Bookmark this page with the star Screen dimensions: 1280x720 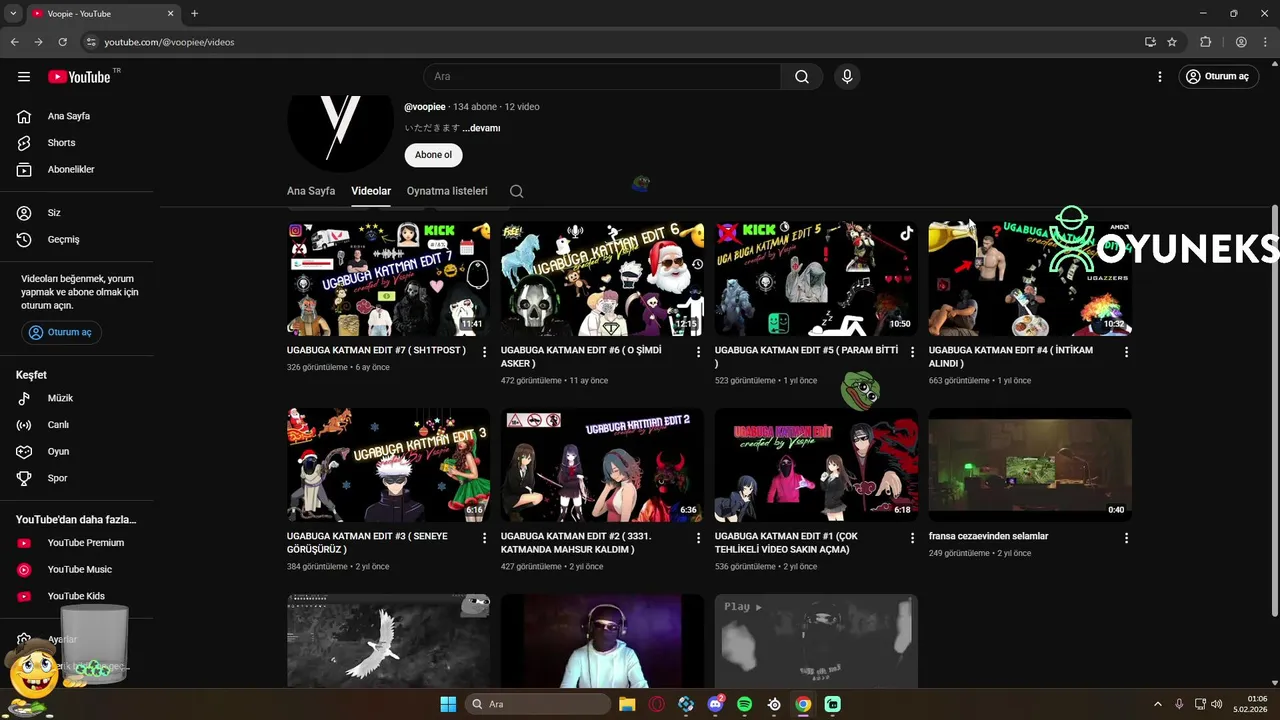pyautogui.click(x=1172, y=42)
